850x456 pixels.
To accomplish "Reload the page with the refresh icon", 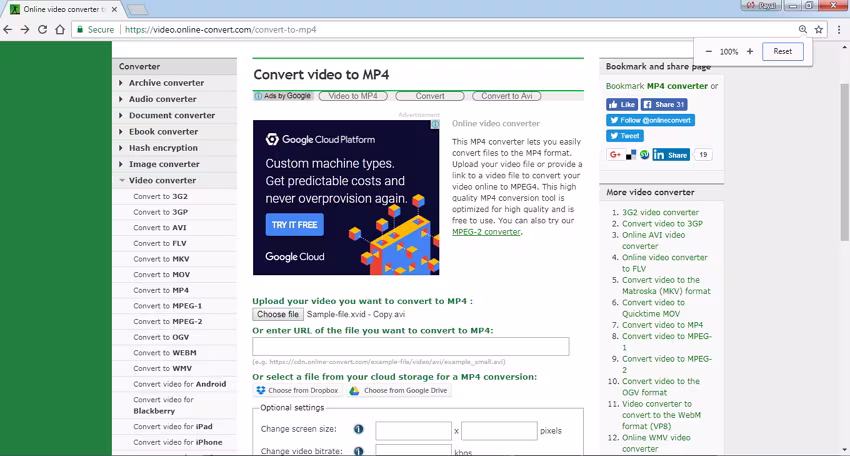I will (x=42, y=30).
